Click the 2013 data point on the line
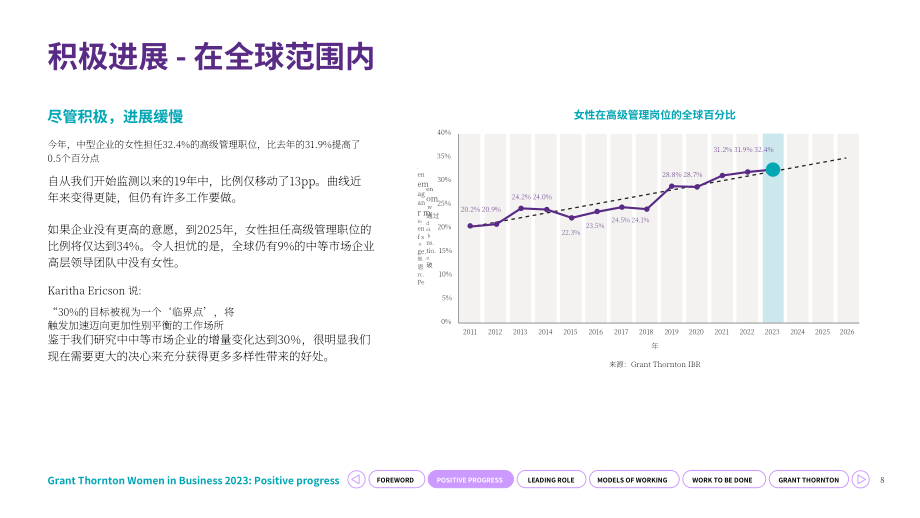The width and height of the screenshot is (920, 518). (520, 208)
